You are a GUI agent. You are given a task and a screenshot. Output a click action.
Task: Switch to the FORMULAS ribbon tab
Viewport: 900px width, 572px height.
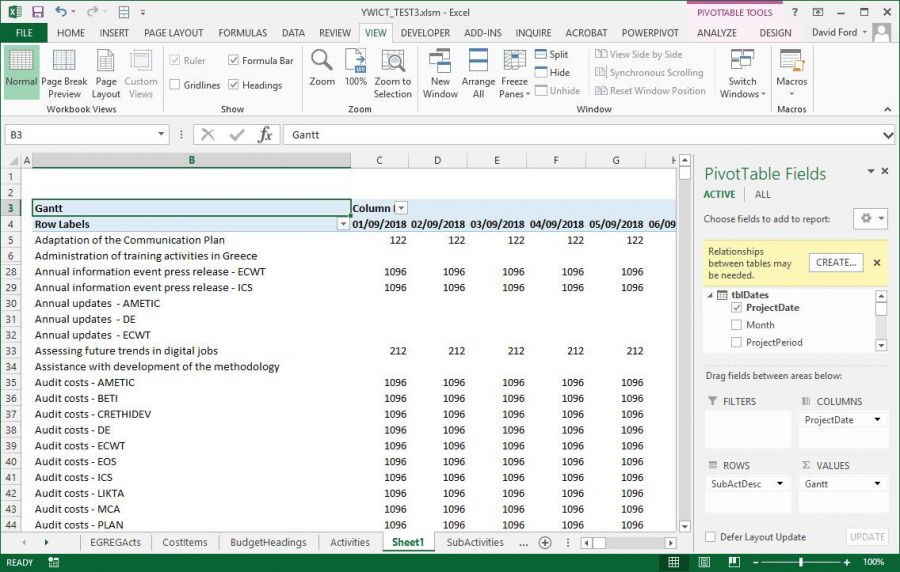(x=242, y=33)
